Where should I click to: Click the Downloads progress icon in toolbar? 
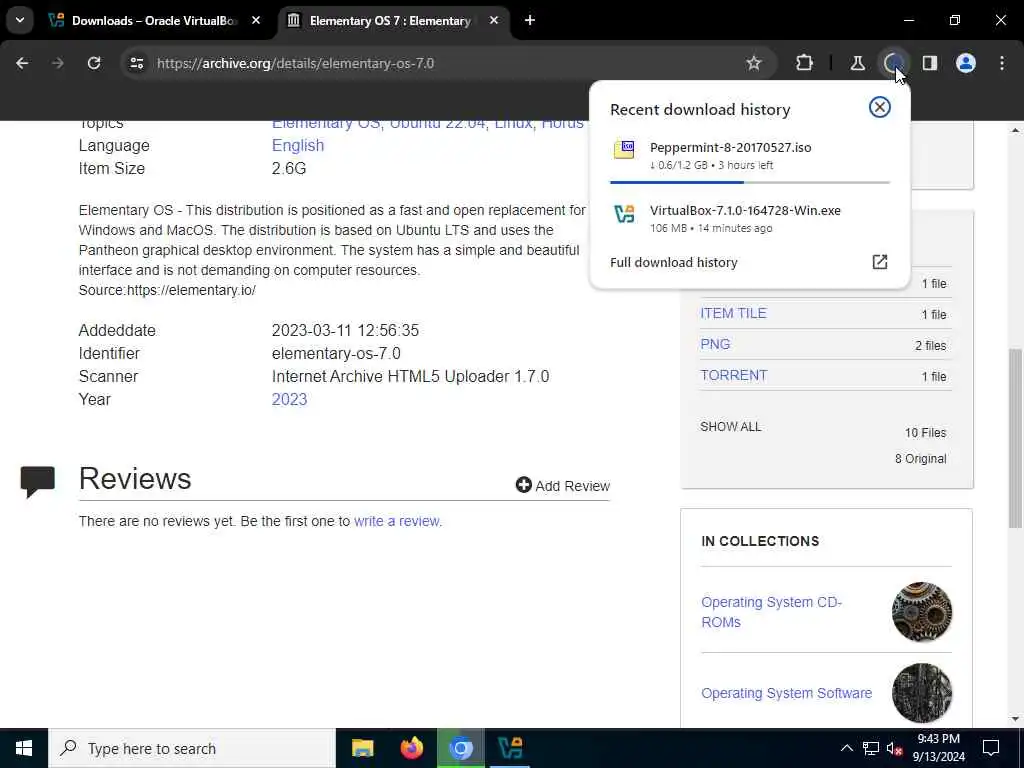pos(893,63)
